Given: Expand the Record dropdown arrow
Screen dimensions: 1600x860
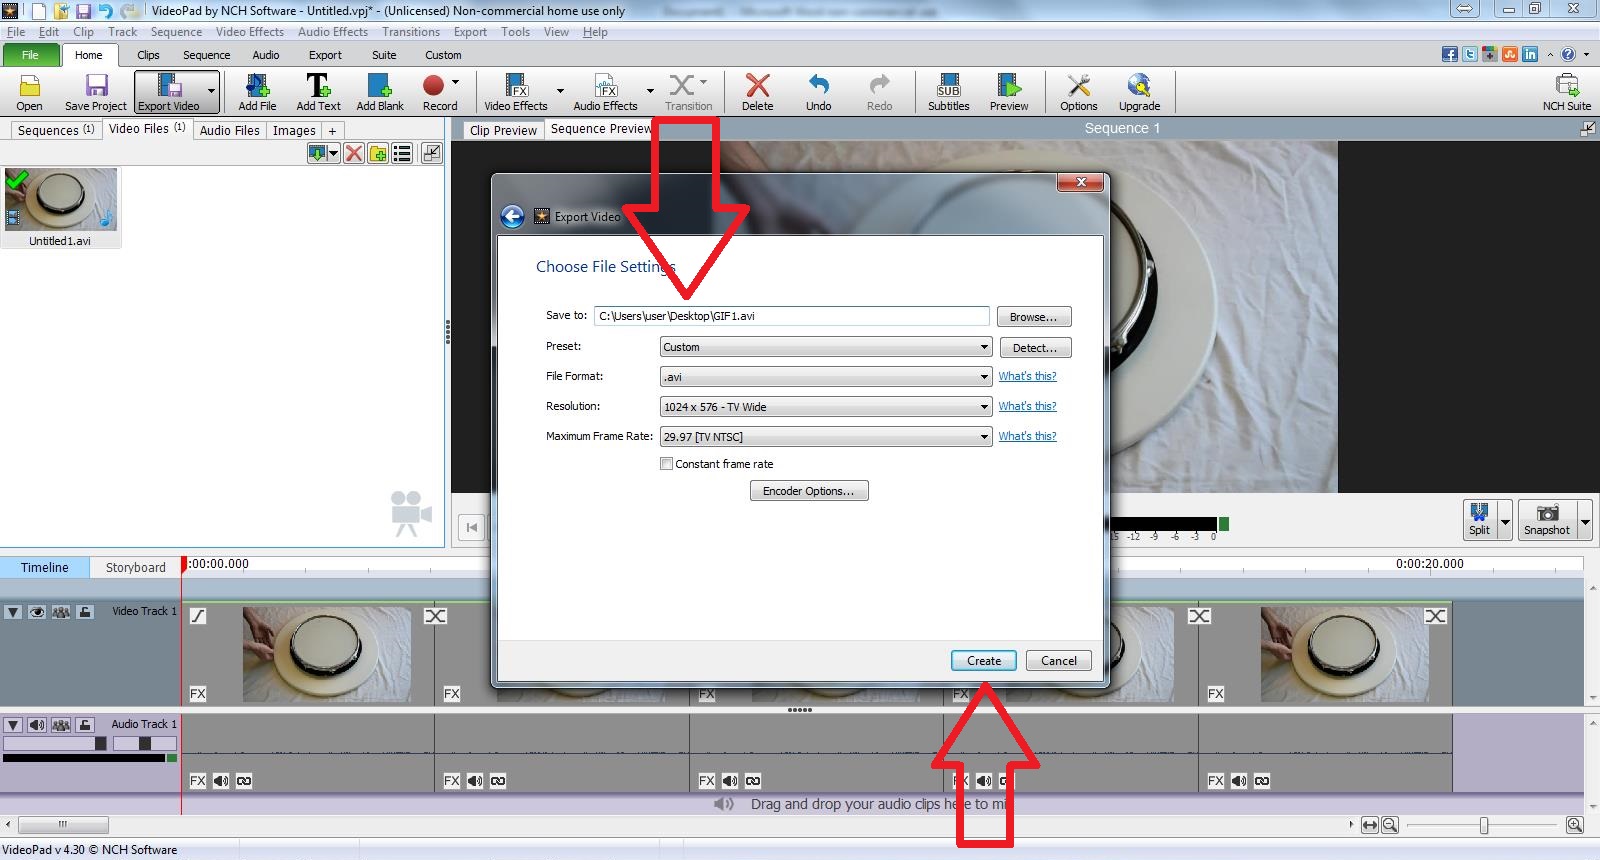Looking at the screenshot, I should pyautogui.click(x=455, y=82).
